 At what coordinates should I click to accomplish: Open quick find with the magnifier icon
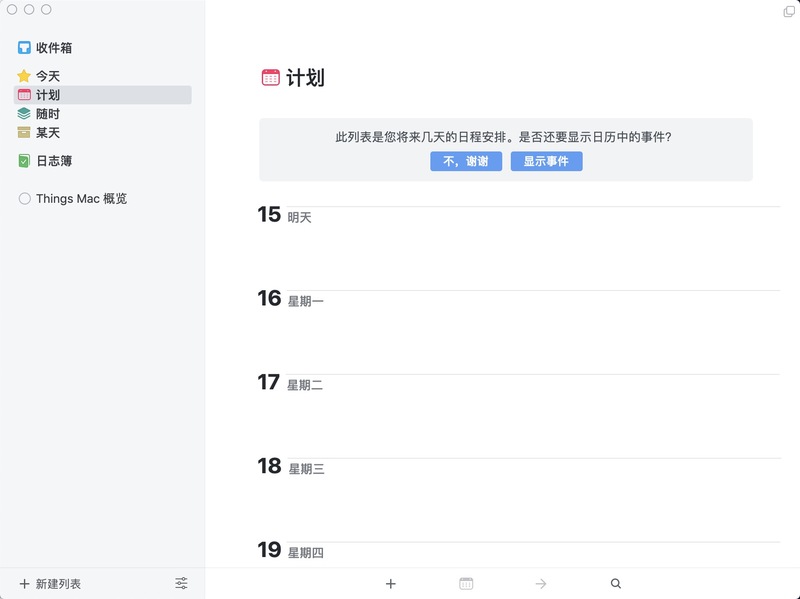coord(616,582)
